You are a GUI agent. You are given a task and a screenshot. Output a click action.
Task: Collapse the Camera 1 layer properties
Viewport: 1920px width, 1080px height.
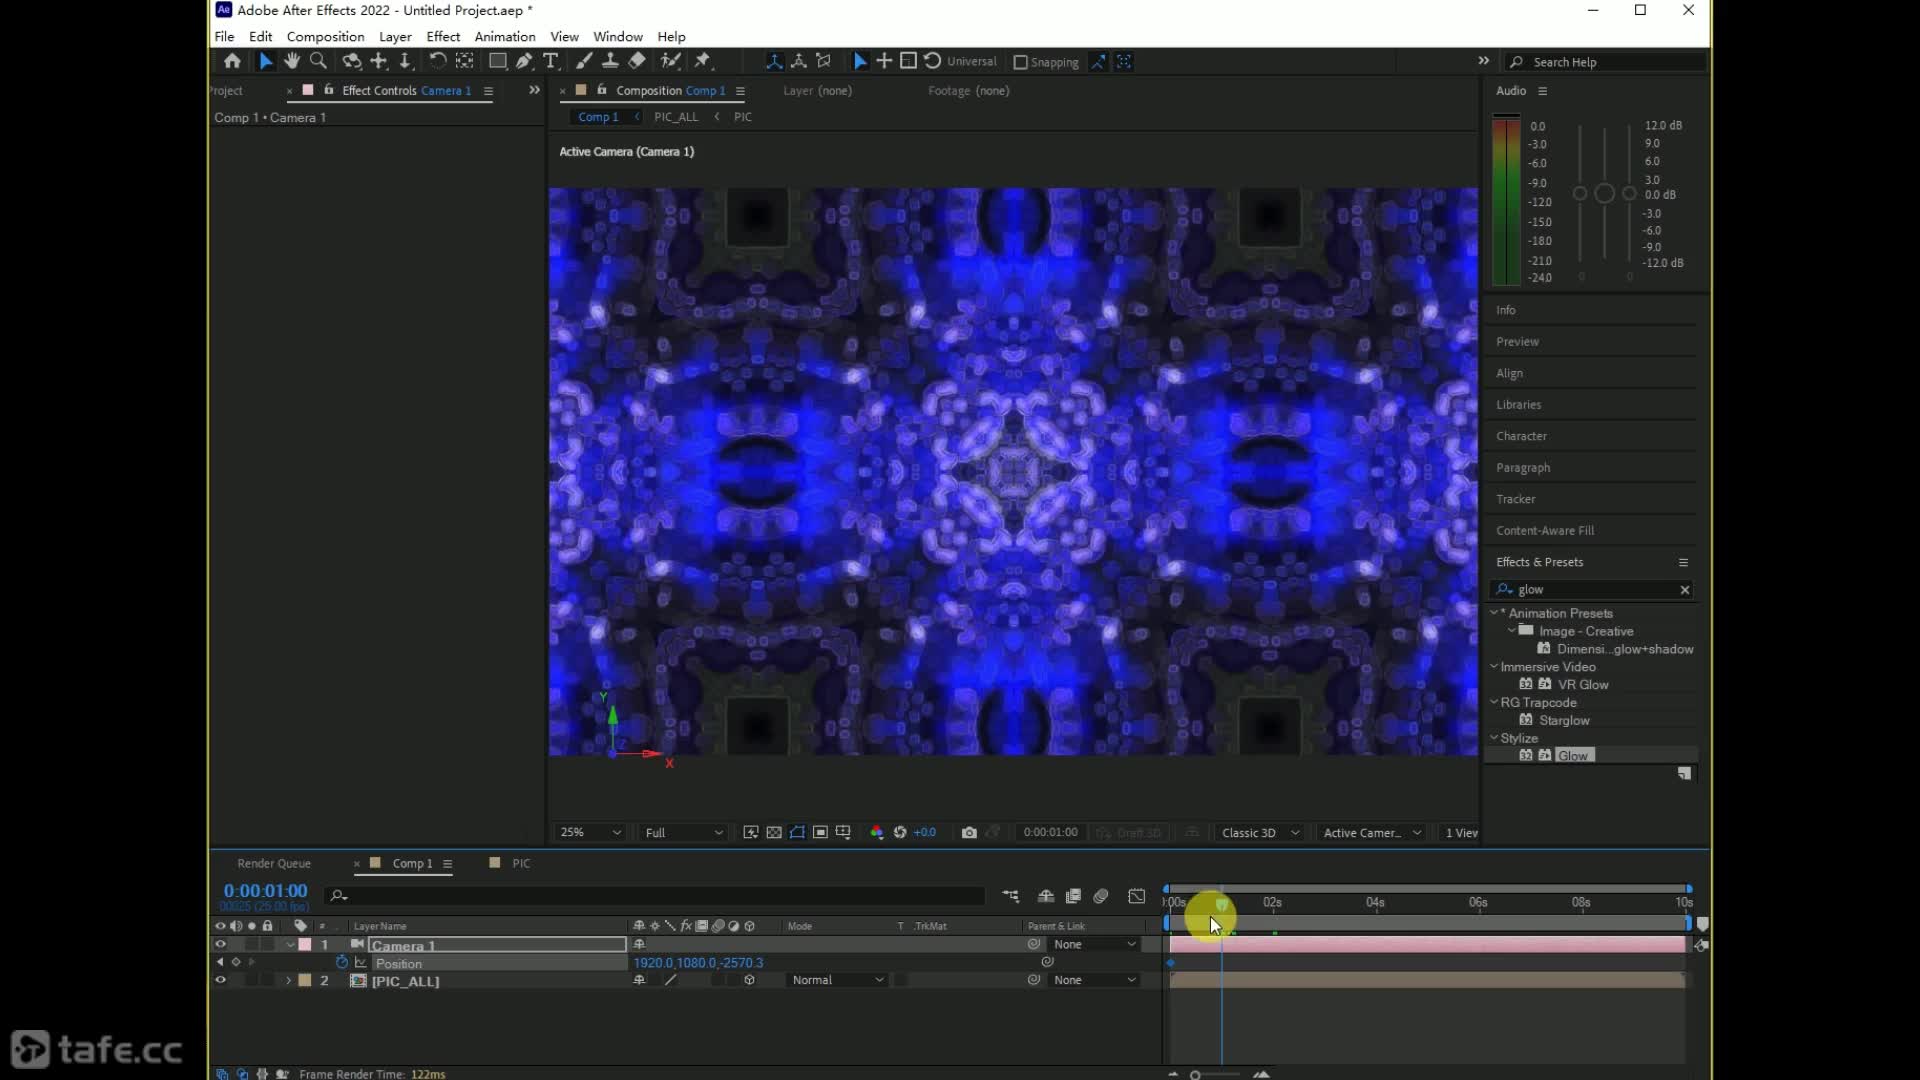pos(290,944)
